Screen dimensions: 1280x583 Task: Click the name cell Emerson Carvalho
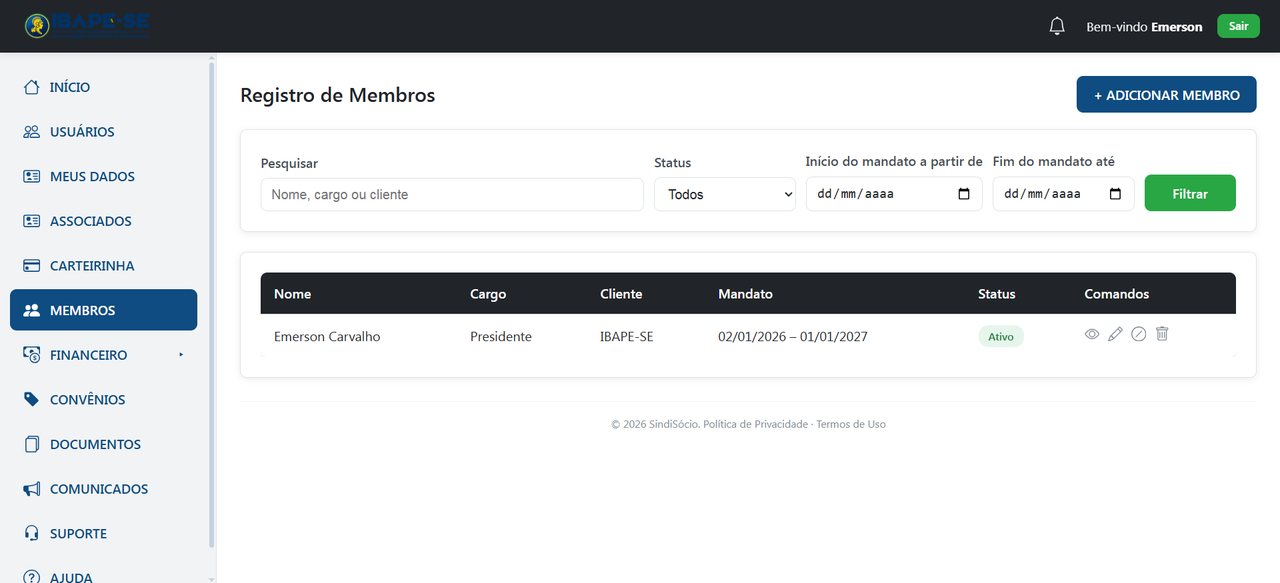point(327,337)
